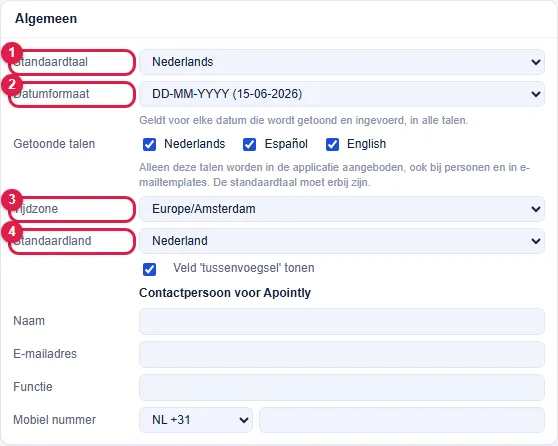Open the Standaardland dropdown showing Nederland
The image size is (558, 446).
(342, 241)
